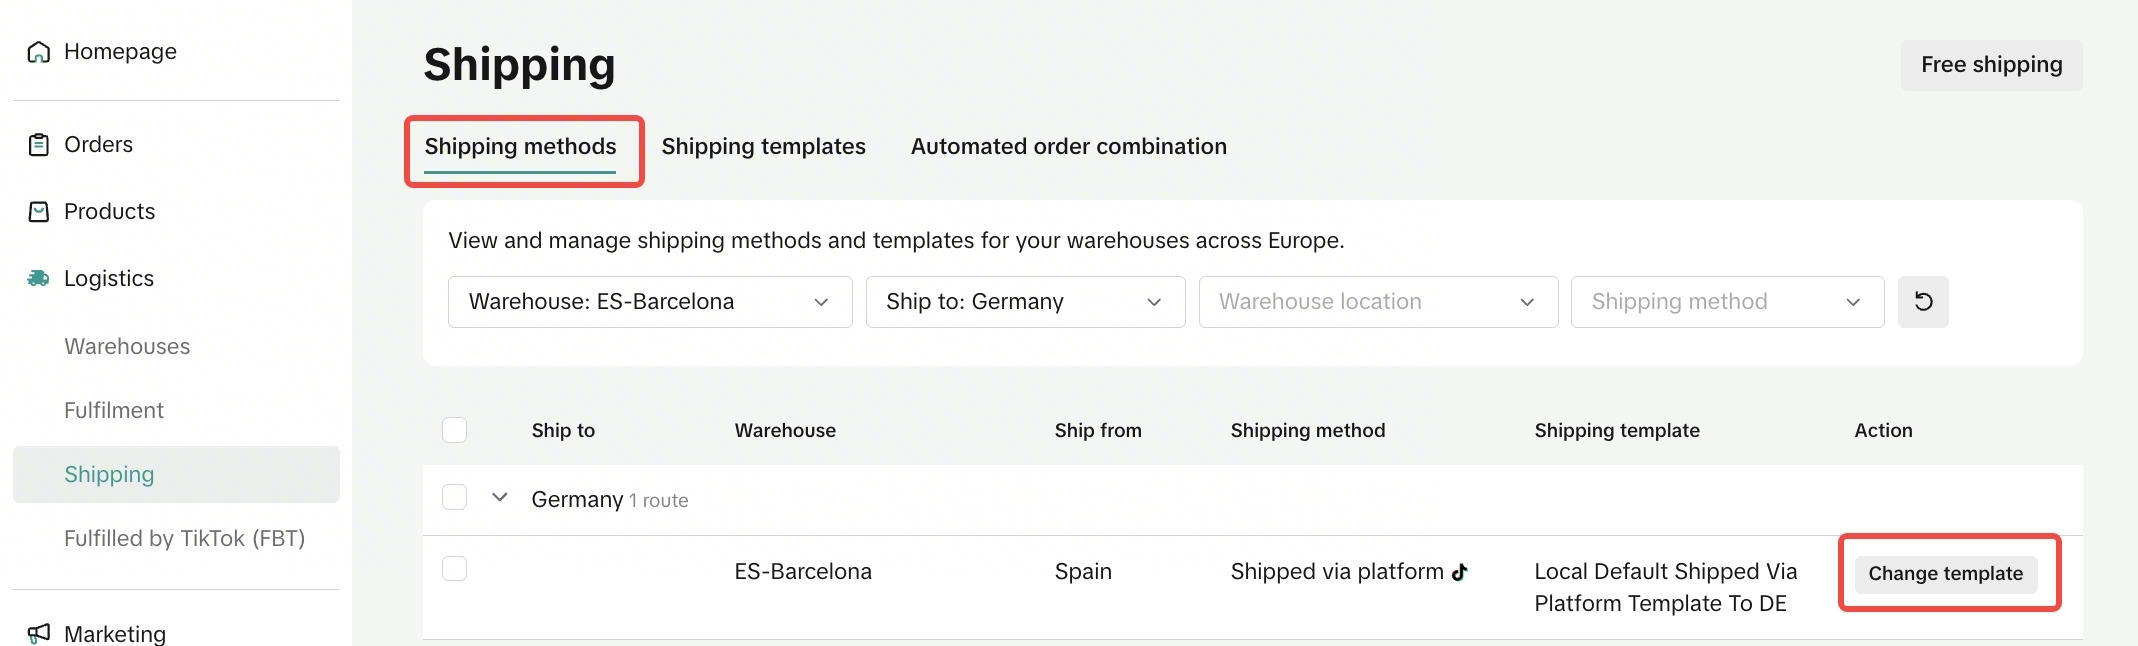This screenshot has width=2138, height=646.
Task: Click the Logistics truck icon
Action: pyautogui.click(x=38, y=278)
